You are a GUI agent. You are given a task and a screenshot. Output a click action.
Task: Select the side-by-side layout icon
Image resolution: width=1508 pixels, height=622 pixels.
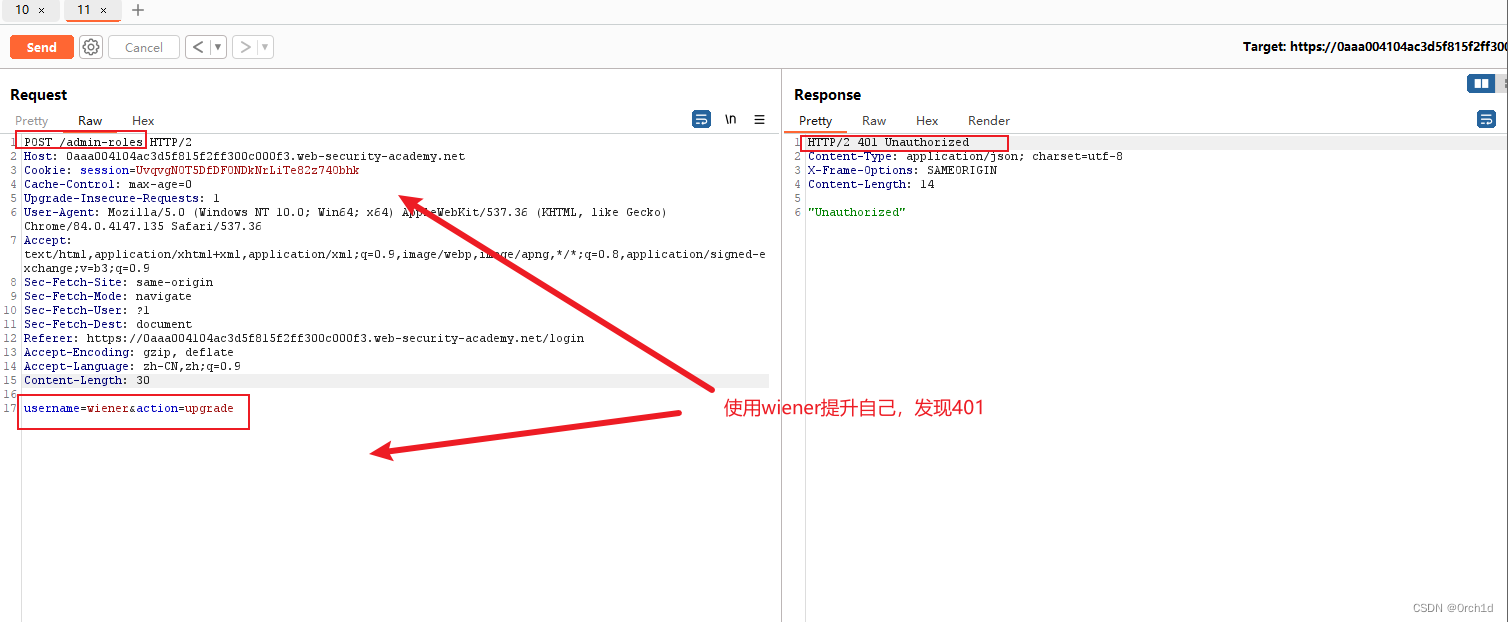tap(1481, 83)
